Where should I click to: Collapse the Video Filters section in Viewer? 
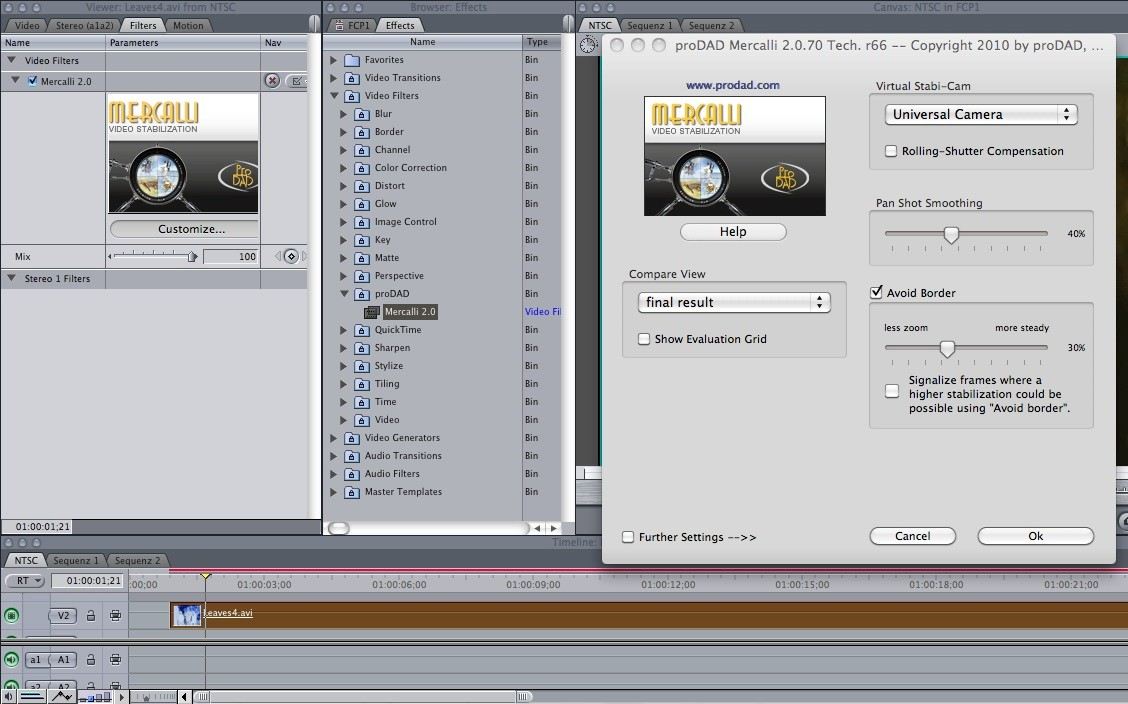click(x=12, y=60)
